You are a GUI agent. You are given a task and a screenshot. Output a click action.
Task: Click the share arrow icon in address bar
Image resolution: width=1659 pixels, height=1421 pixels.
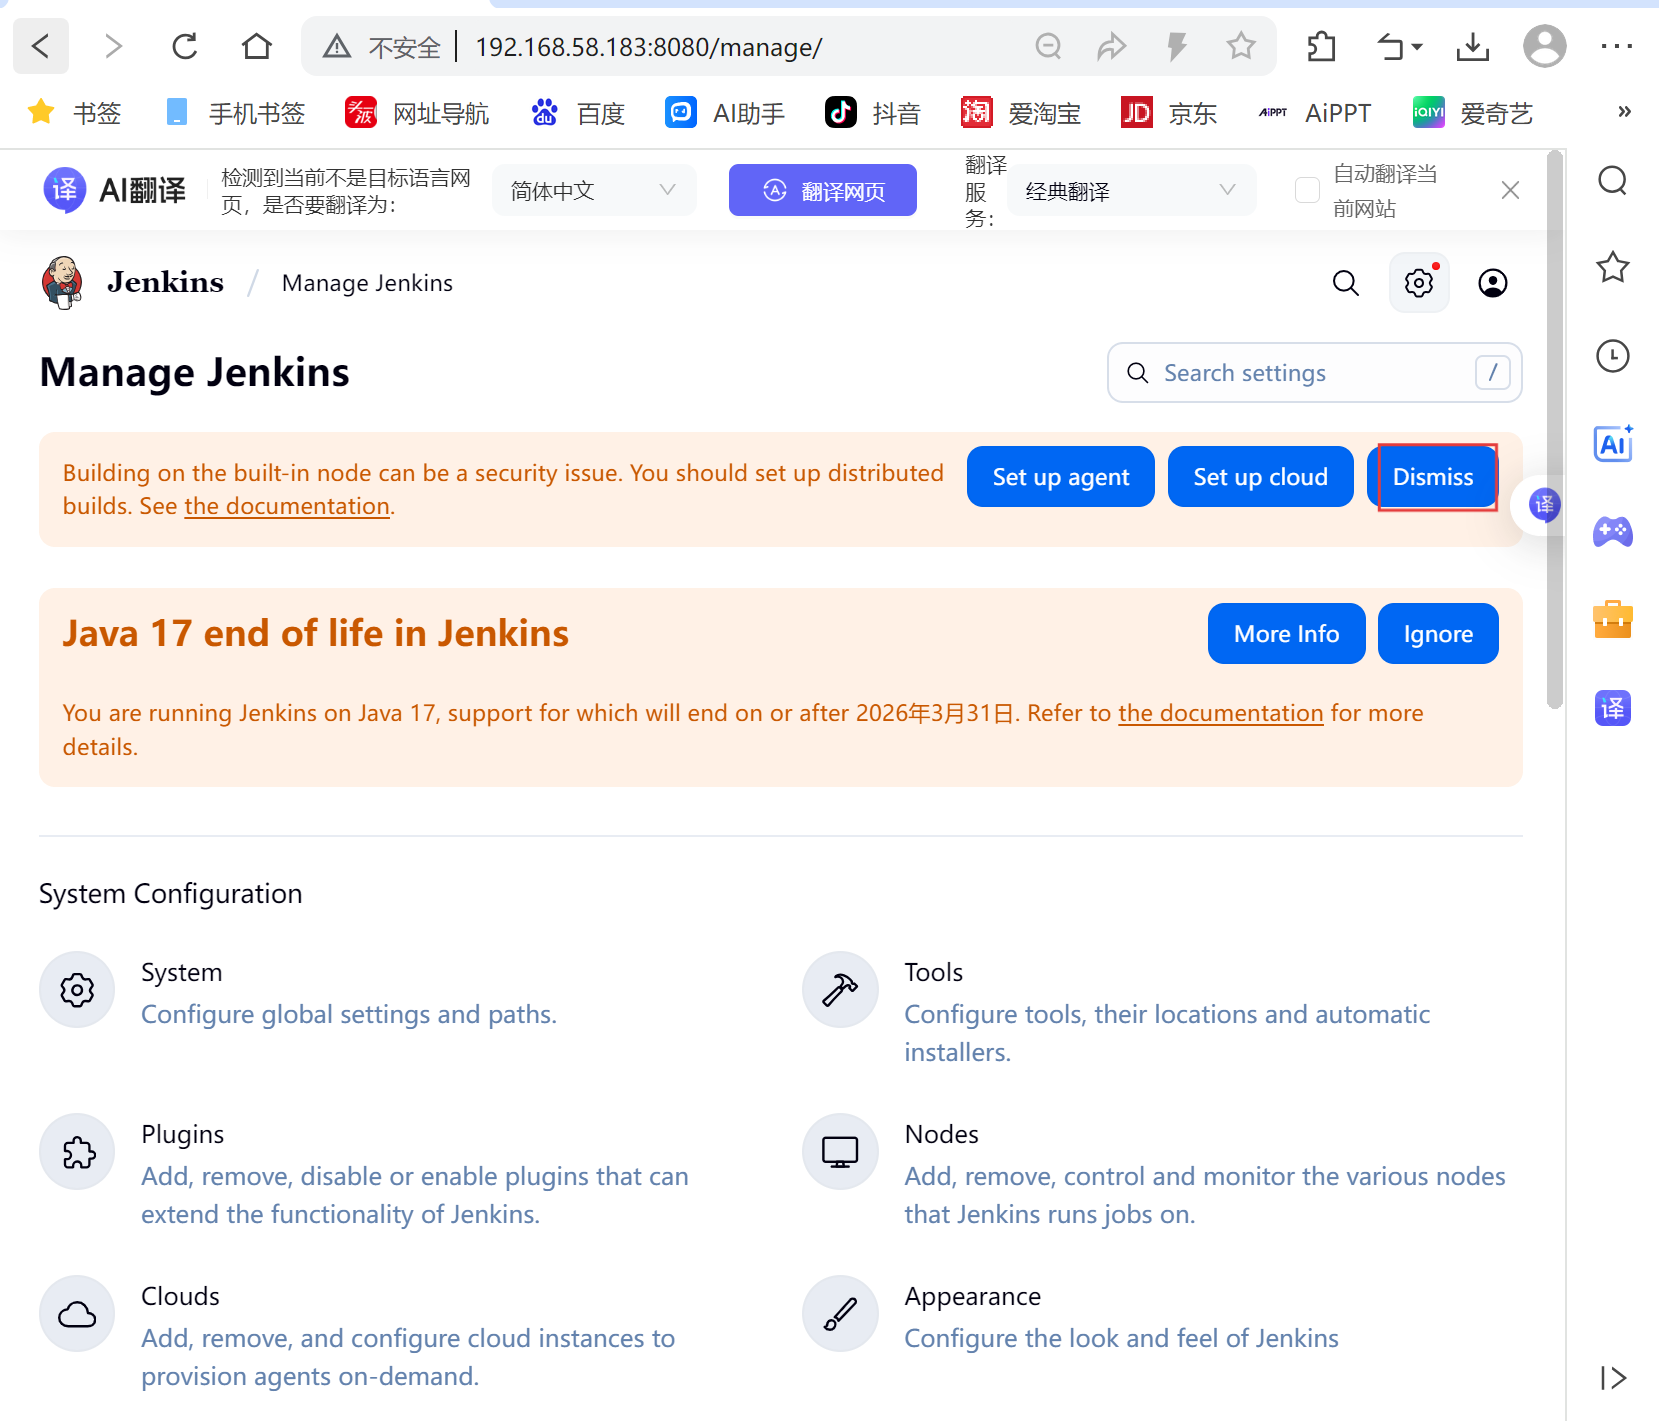point(1112,46)
